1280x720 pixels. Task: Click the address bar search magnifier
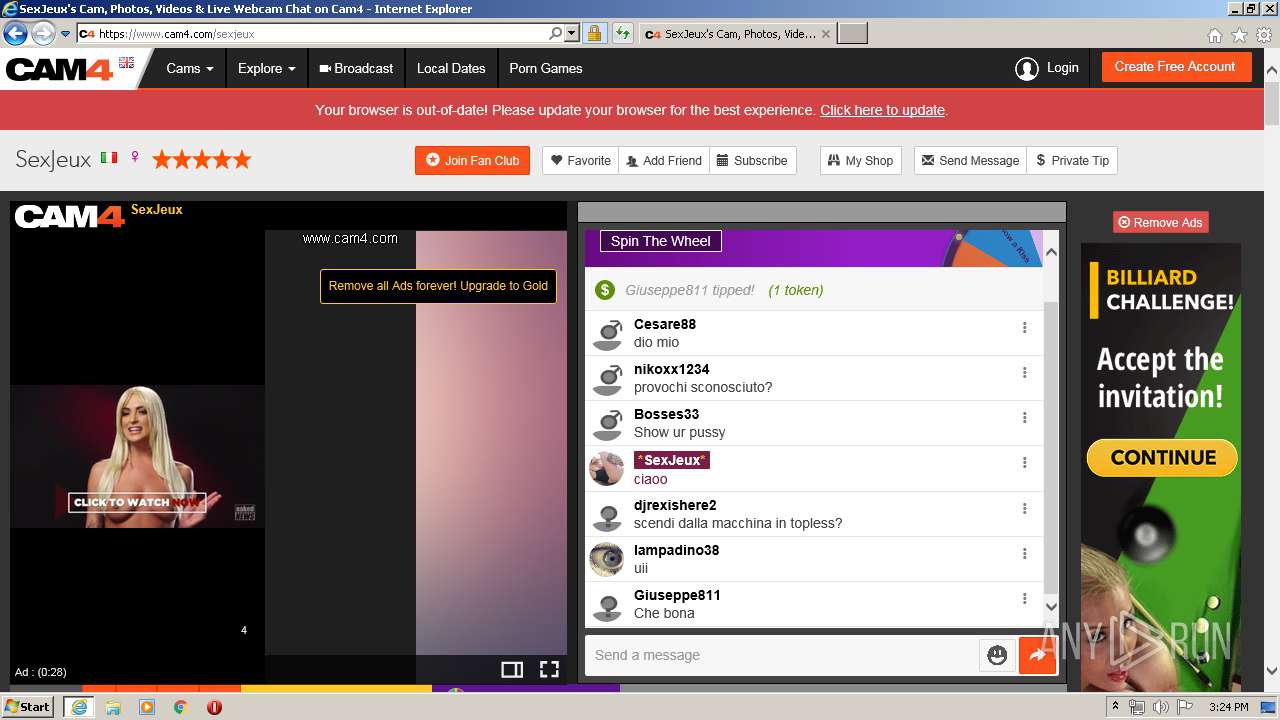click(x=555, y=33)
